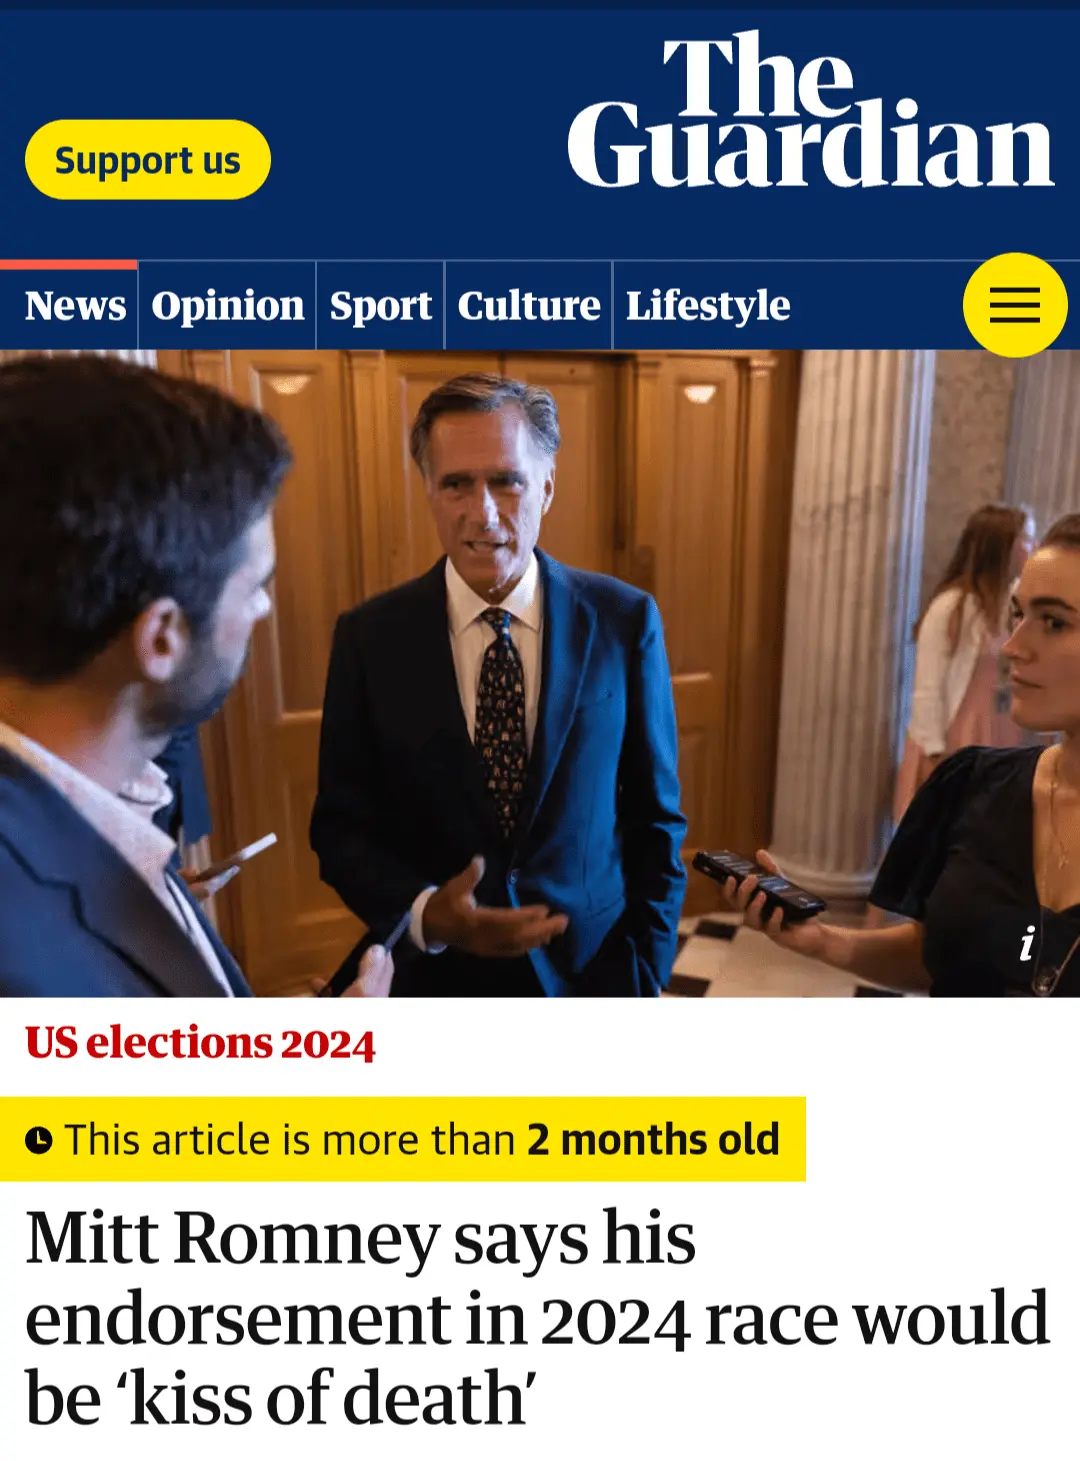Navigate to the Culture tab
Viewport: 1080px width, 1461px height.
528,305
